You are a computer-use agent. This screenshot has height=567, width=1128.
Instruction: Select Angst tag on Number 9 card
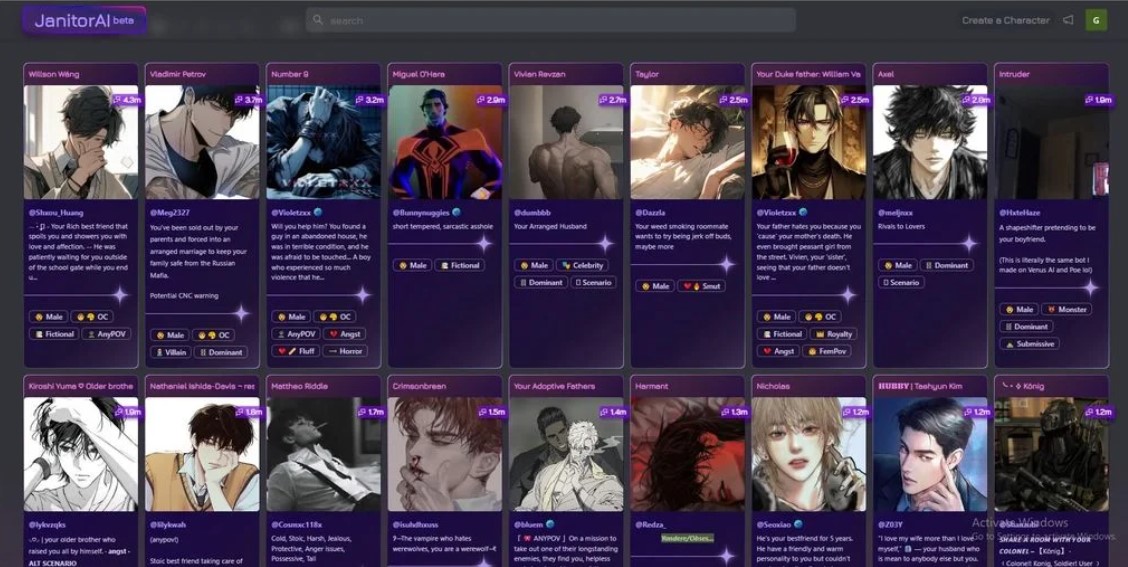[345, 334]
